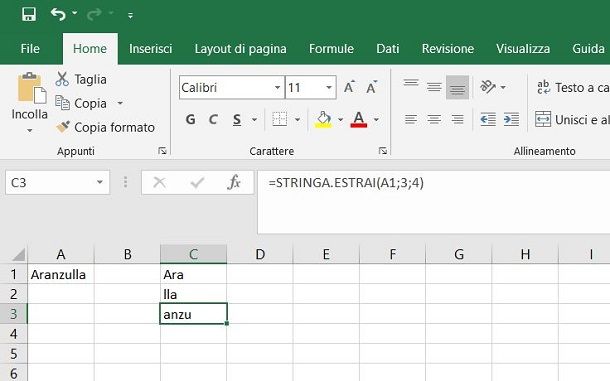The height and width of the screenshot is (381, 610).
Task: Select the Home ribbon tab
Action: (90, 49)
